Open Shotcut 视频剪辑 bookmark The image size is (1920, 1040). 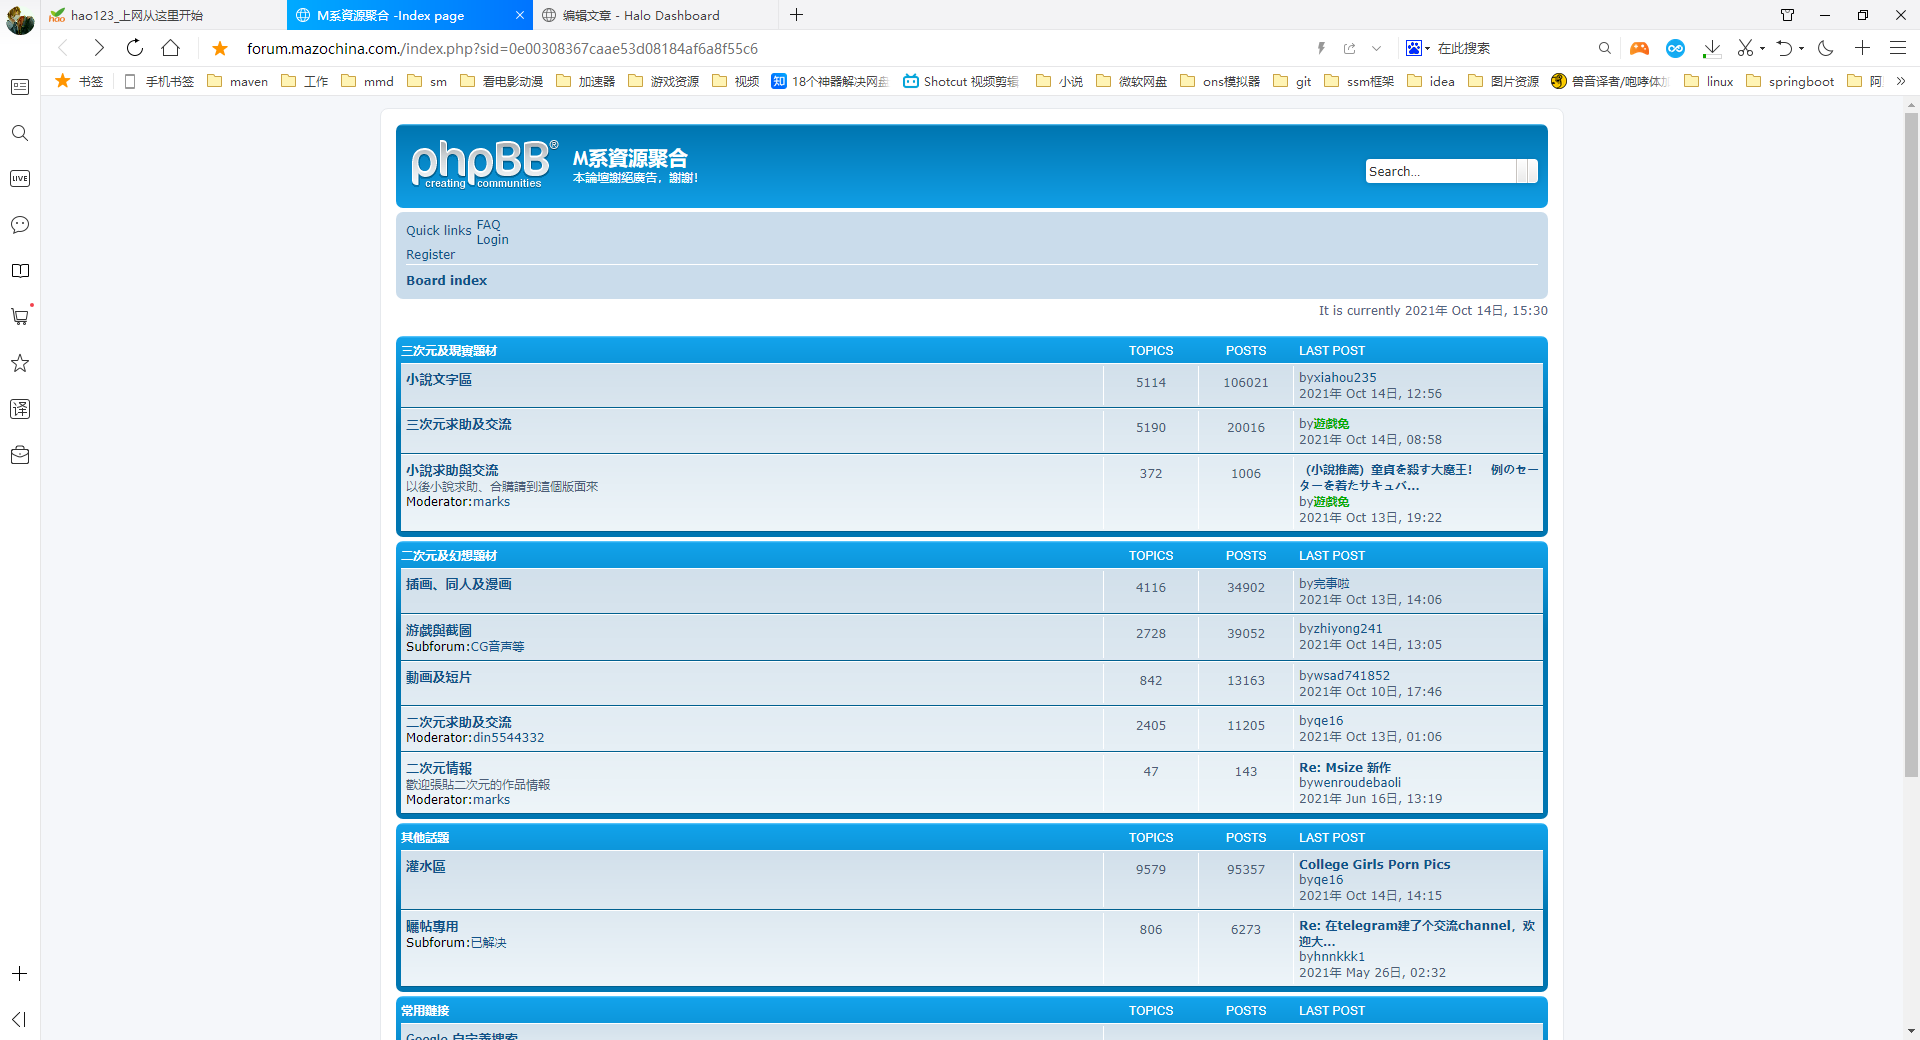click(960, 81)
